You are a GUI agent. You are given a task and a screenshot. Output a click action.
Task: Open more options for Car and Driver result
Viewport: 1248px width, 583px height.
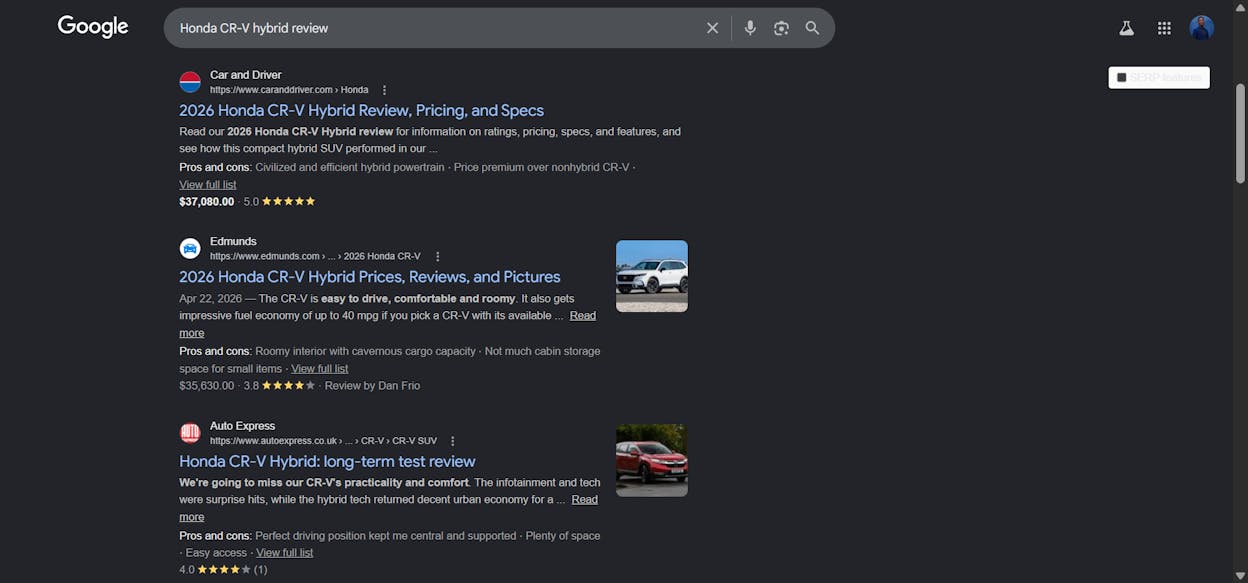tap(384, 90)
